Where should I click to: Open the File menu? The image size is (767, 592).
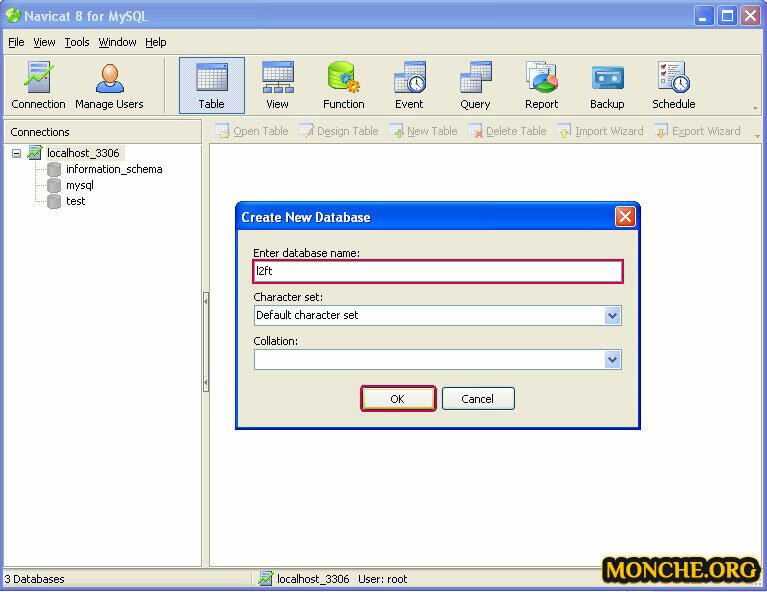tap(16, 43)
